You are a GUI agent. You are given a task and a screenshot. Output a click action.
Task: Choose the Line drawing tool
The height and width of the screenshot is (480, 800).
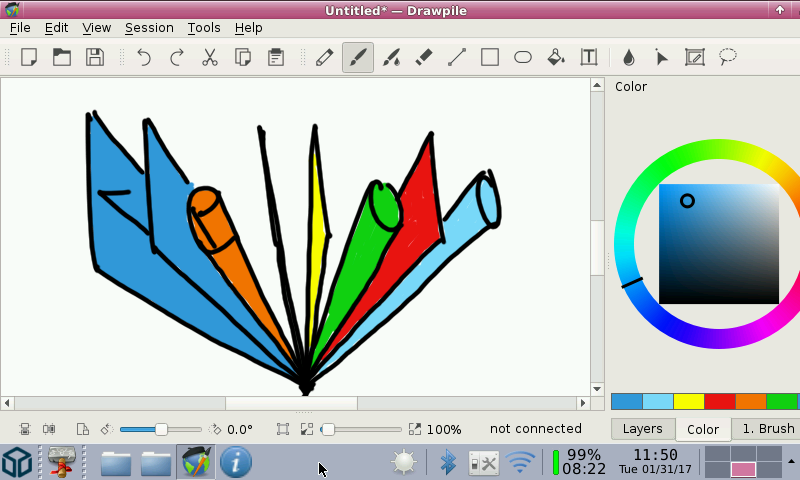pyautogui.click(x=456, y=57)
